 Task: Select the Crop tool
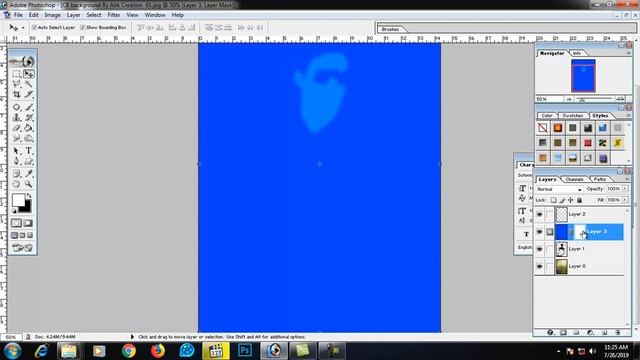pyautogui.click(x=16, y=94)
